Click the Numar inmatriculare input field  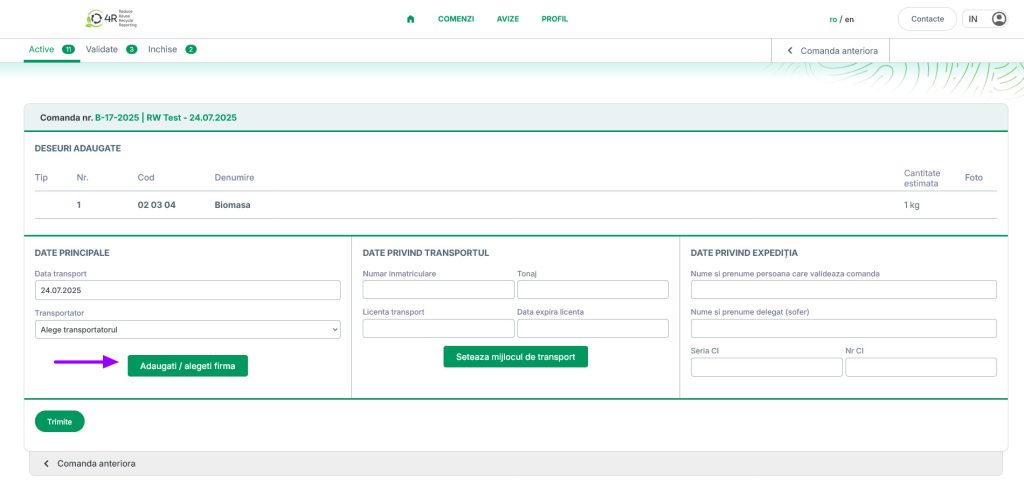438,290
